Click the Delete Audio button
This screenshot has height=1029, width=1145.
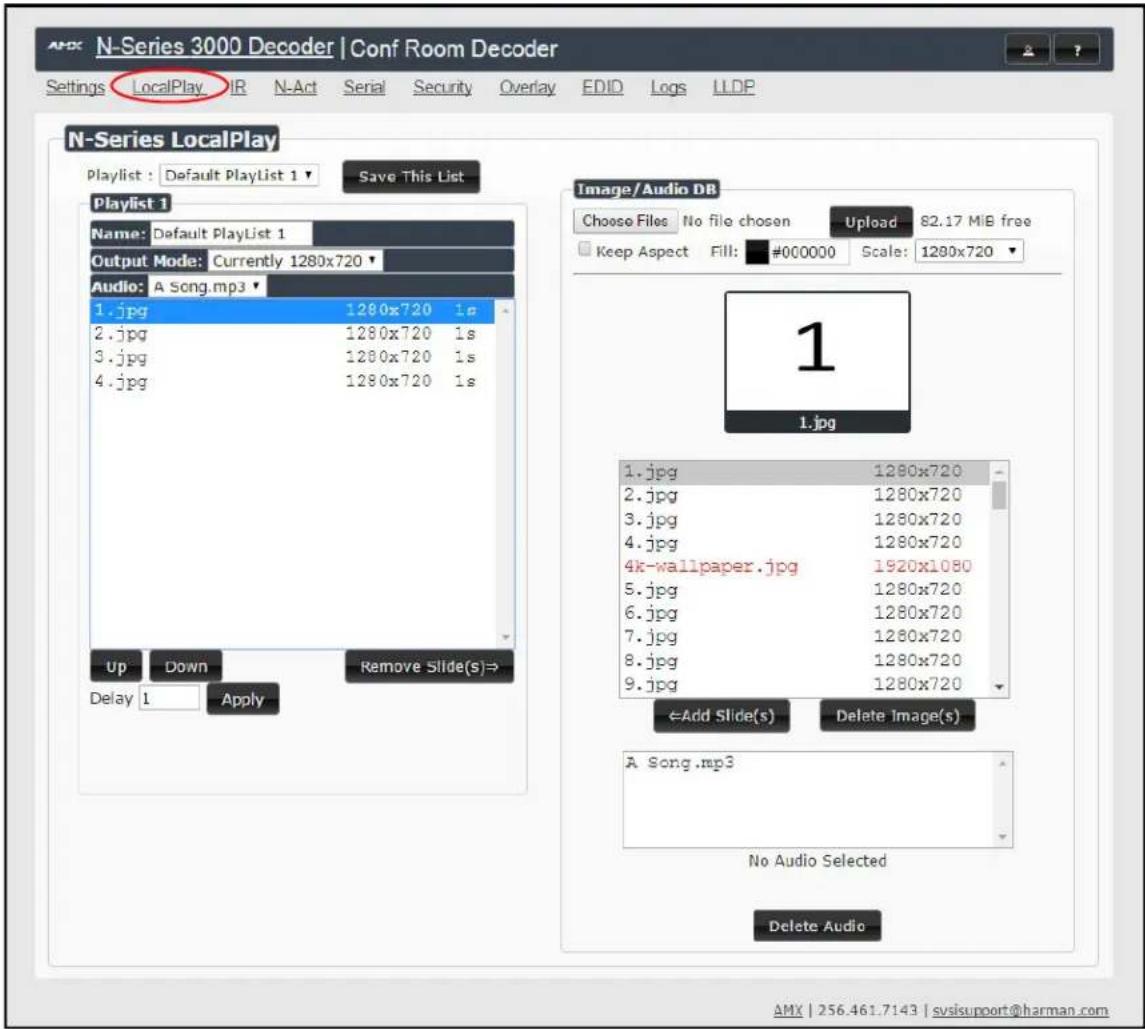817,926
